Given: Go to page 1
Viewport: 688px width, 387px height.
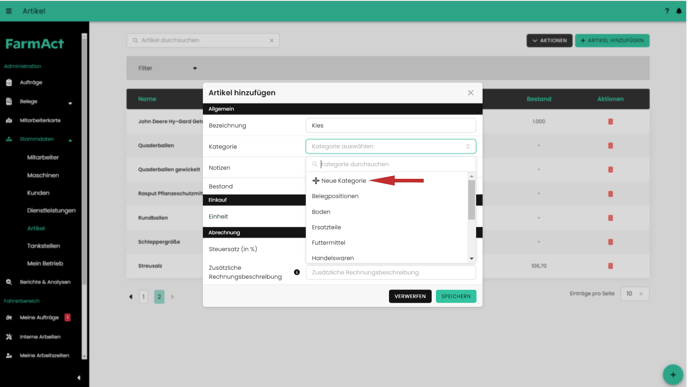Looking at the screenshot, I should [x=143, y=297].
